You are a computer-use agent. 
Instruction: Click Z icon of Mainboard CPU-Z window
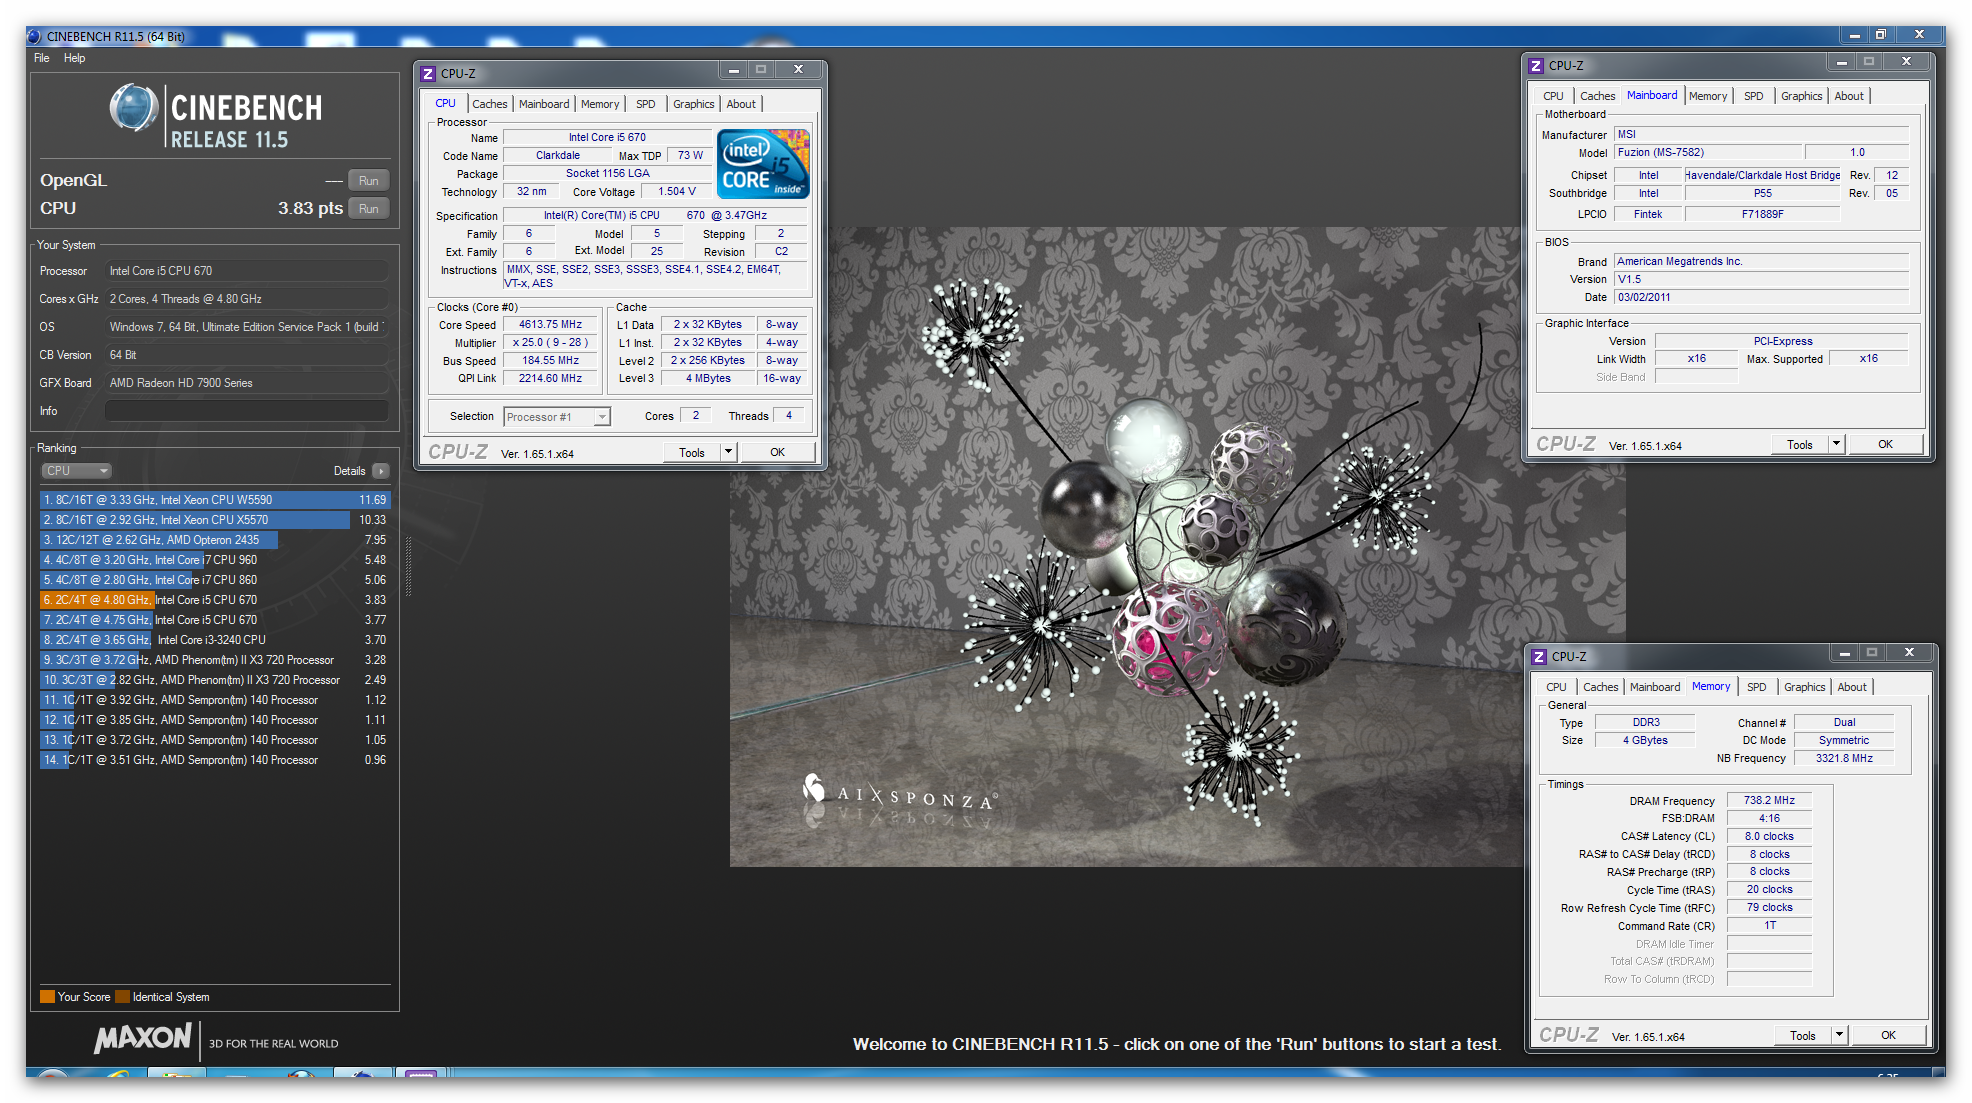(x=1536, y=65)
